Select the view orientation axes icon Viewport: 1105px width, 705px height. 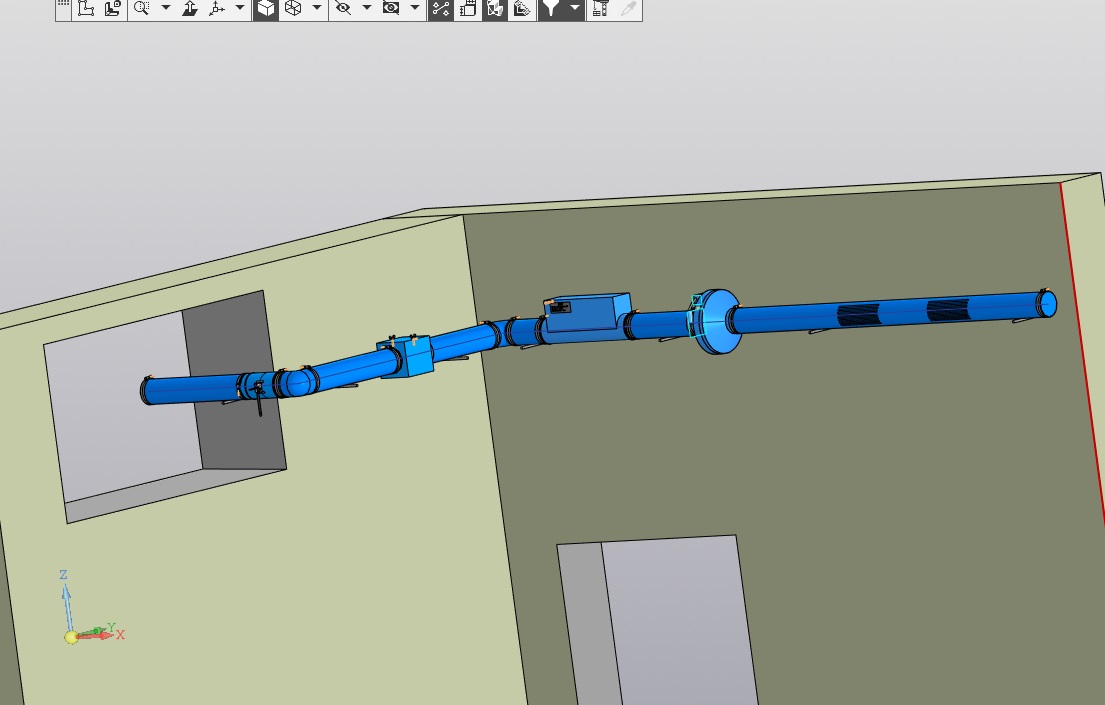[x=217, y=8]
